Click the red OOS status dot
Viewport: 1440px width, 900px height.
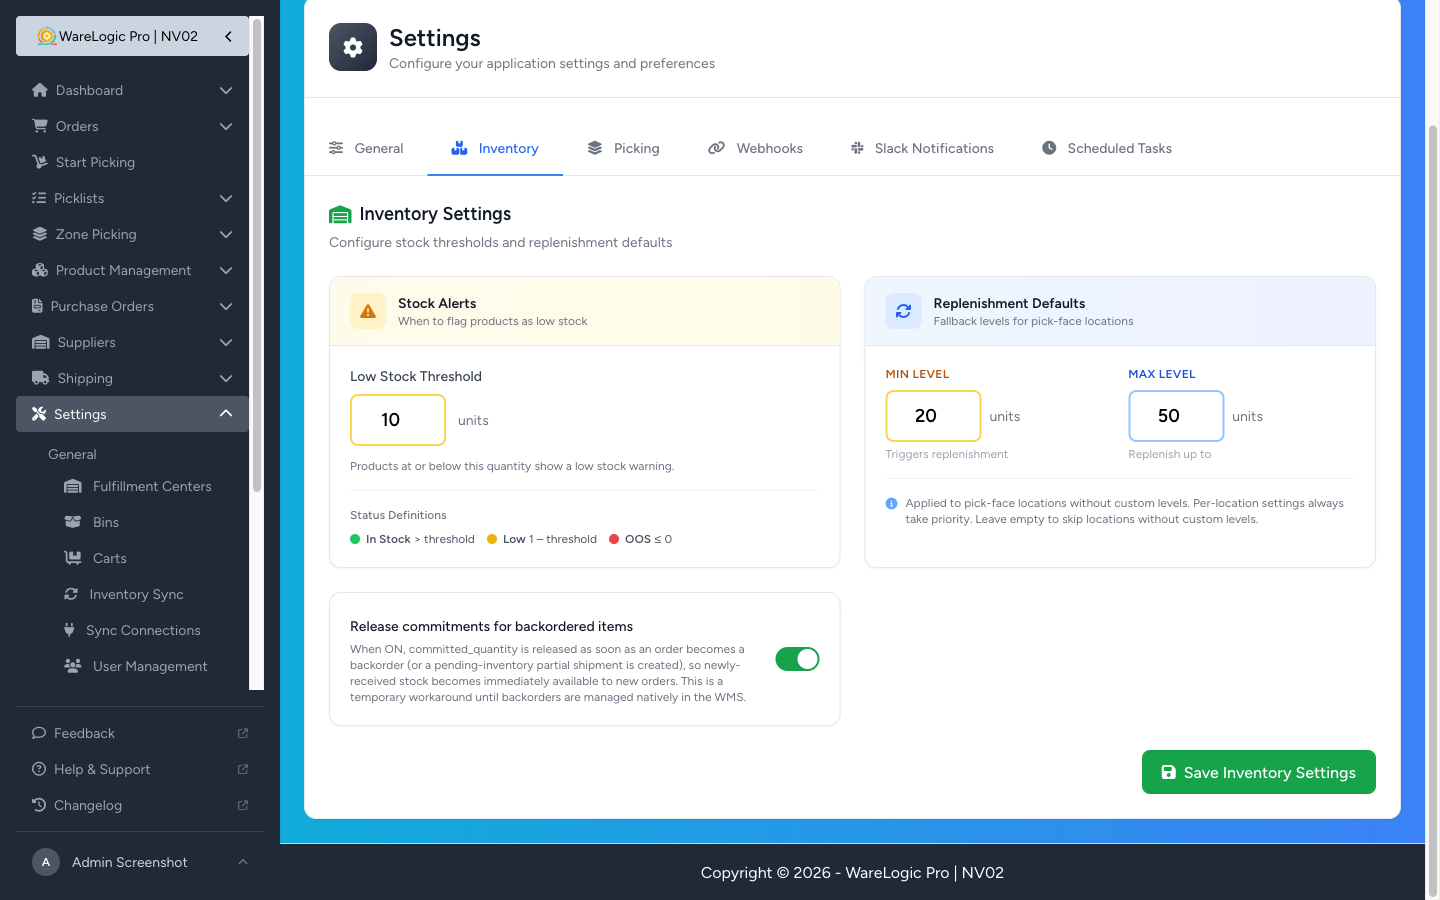pos(614,539)
